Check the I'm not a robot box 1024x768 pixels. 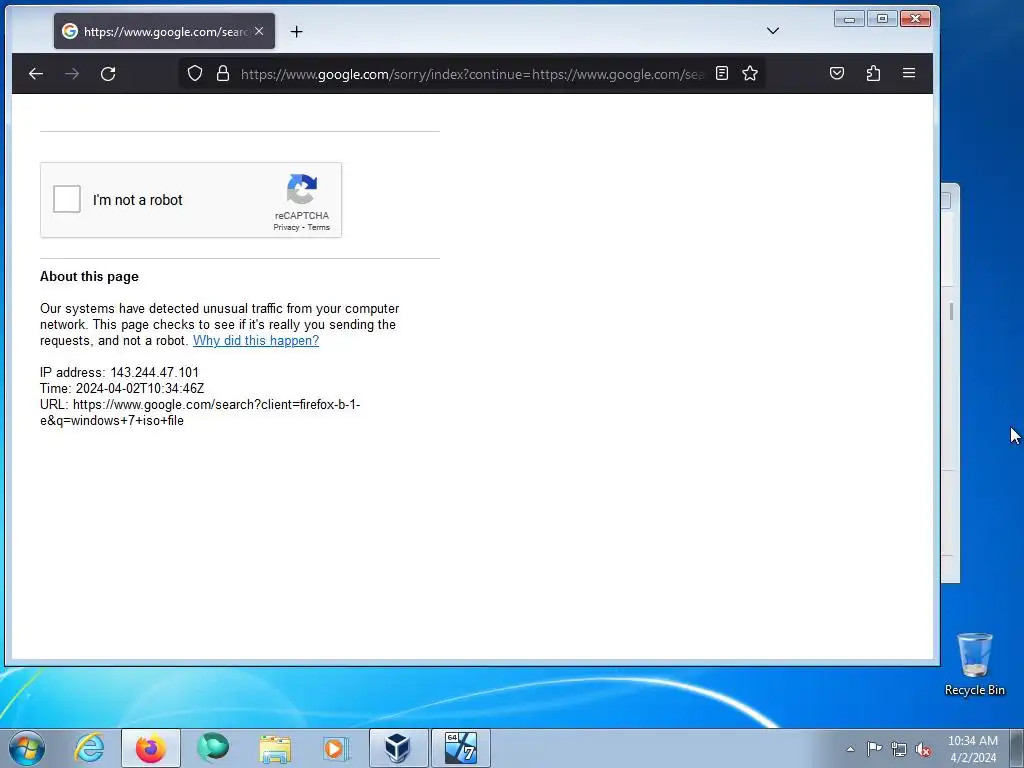pos(67,199)
